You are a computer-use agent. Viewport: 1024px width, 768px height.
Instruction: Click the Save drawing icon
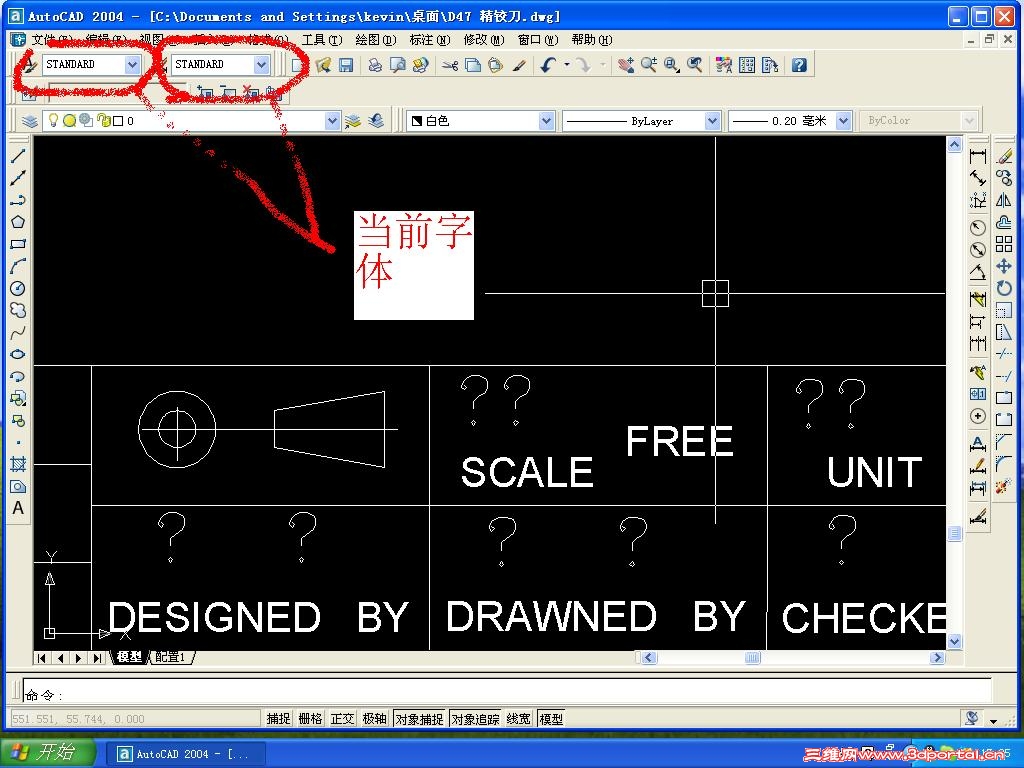(x=345, y=65)
